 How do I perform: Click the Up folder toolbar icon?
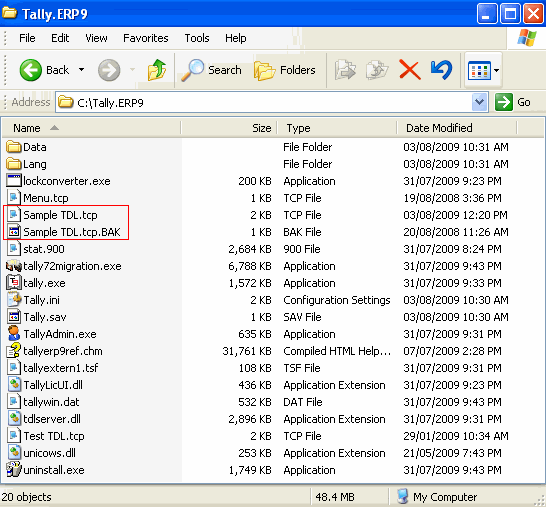(x=157, y=70)
